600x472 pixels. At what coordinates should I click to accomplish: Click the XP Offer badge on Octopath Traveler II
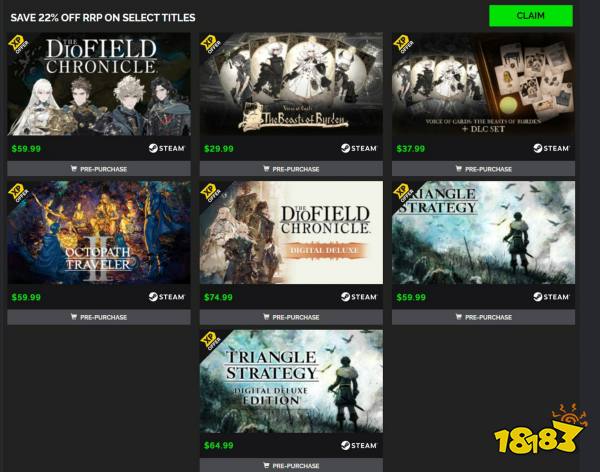point(18,192)
